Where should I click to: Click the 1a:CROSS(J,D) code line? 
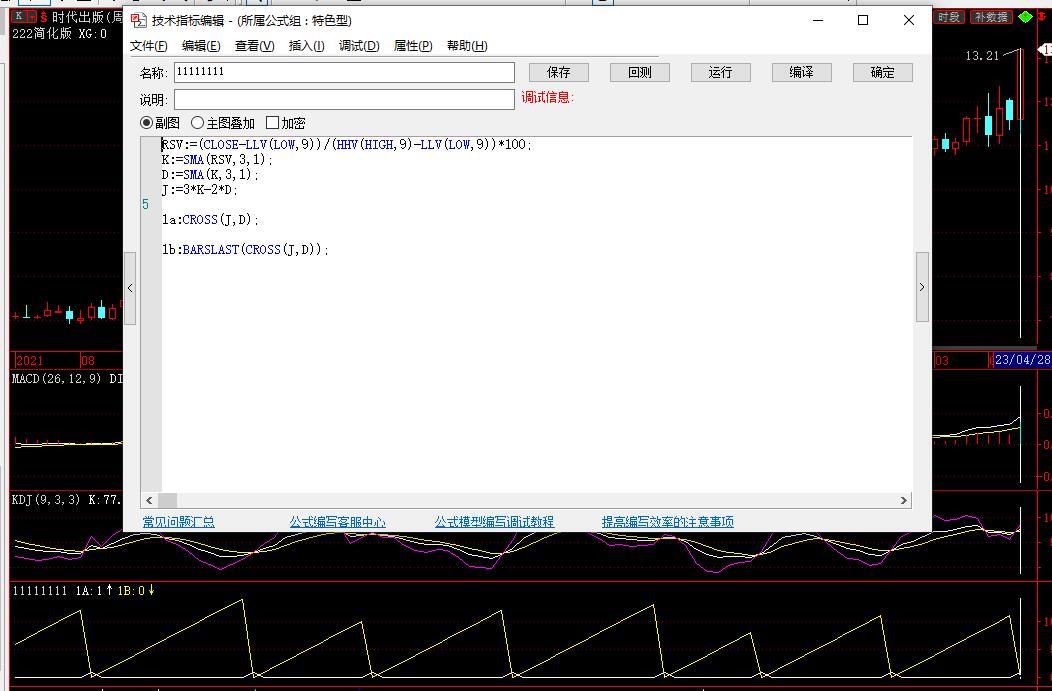click(x=210, y=219)
